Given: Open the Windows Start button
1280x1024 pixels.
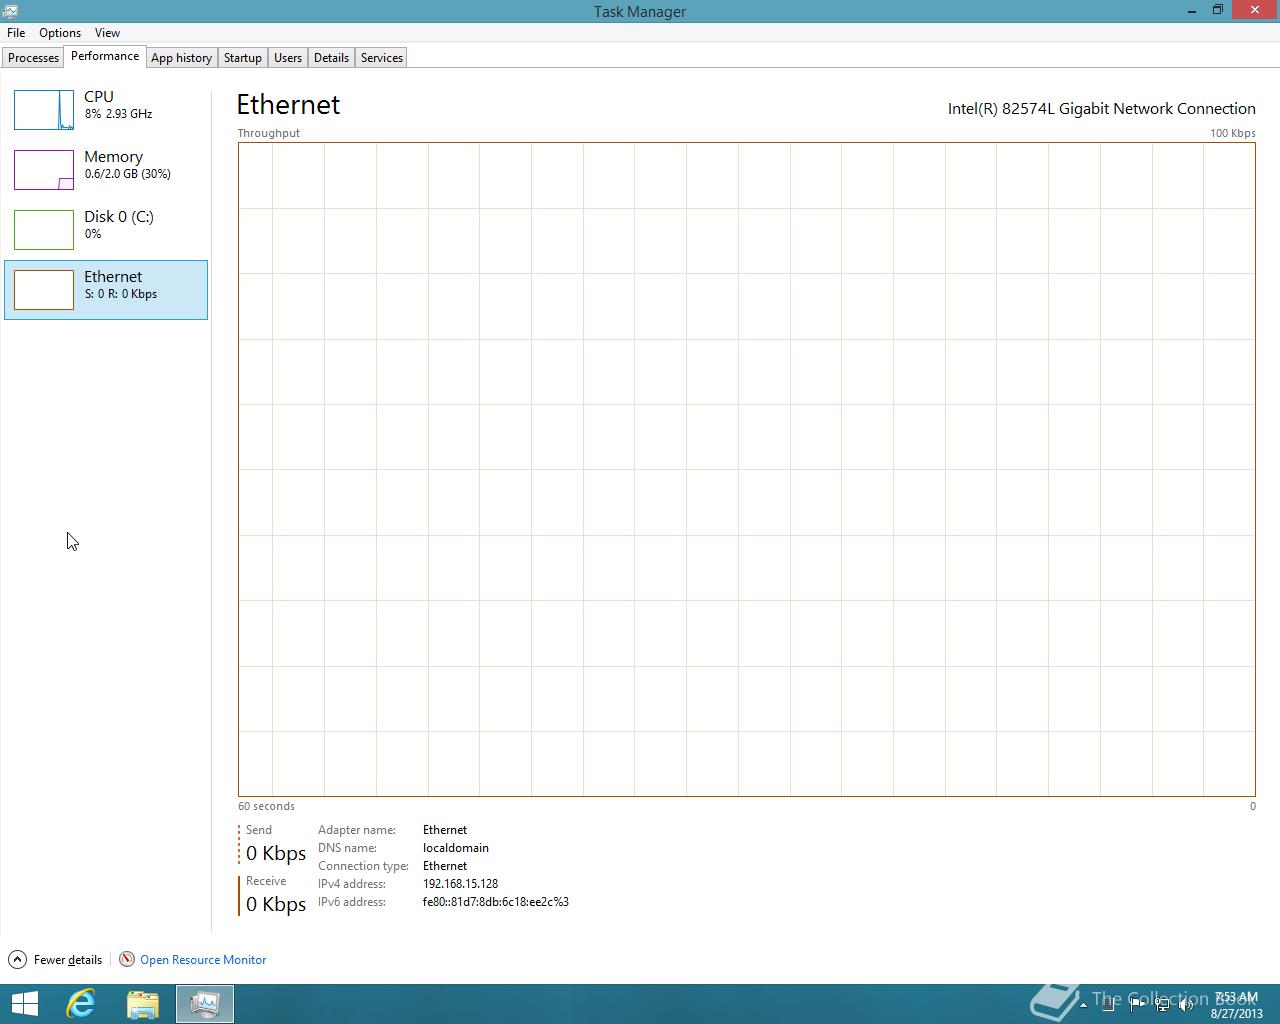Looking at the screenshot, I should coord(25,1004).
